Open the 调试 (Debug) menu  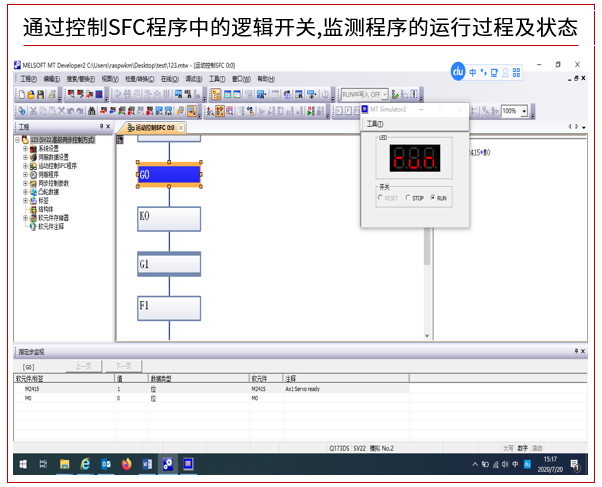pos(194,79)
